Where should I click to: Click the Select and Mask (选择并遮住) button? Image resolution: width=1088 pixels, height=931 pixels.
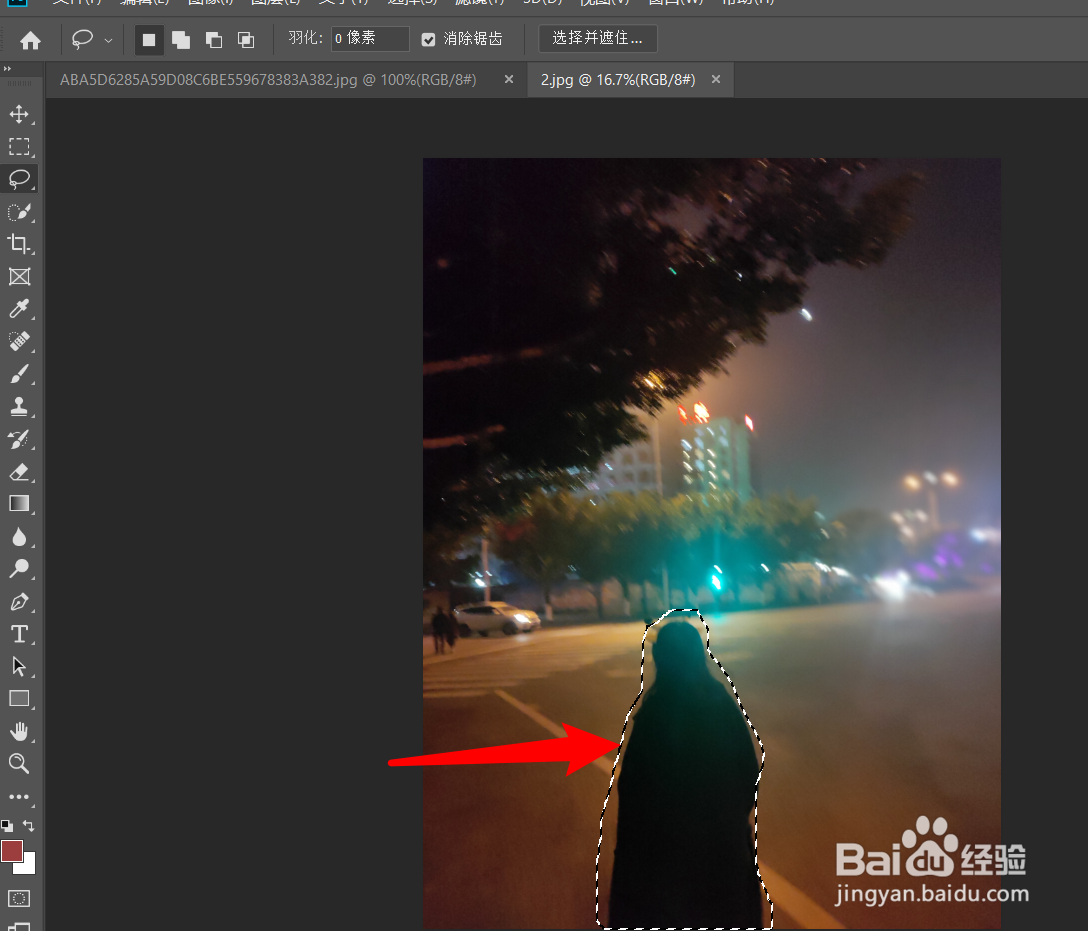click(597, 38)
